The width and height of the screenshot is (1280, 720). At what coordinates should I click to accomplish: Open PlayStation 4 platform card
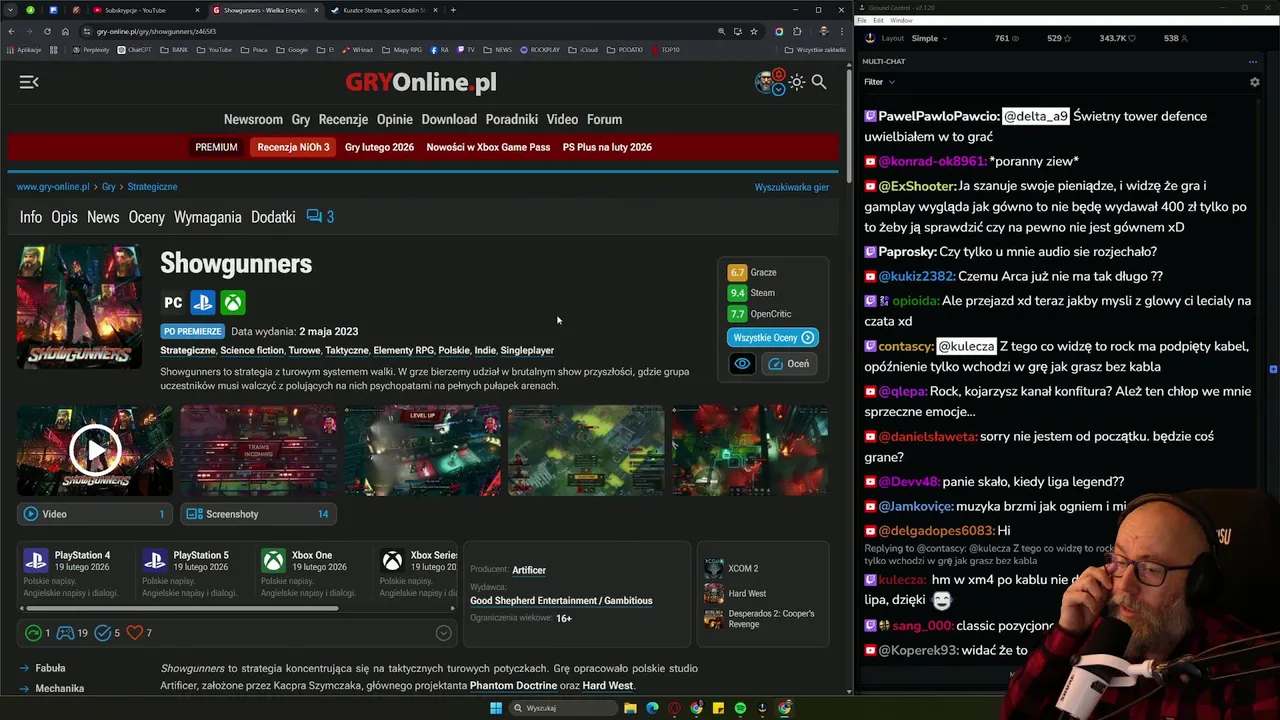tap(77, 575)
